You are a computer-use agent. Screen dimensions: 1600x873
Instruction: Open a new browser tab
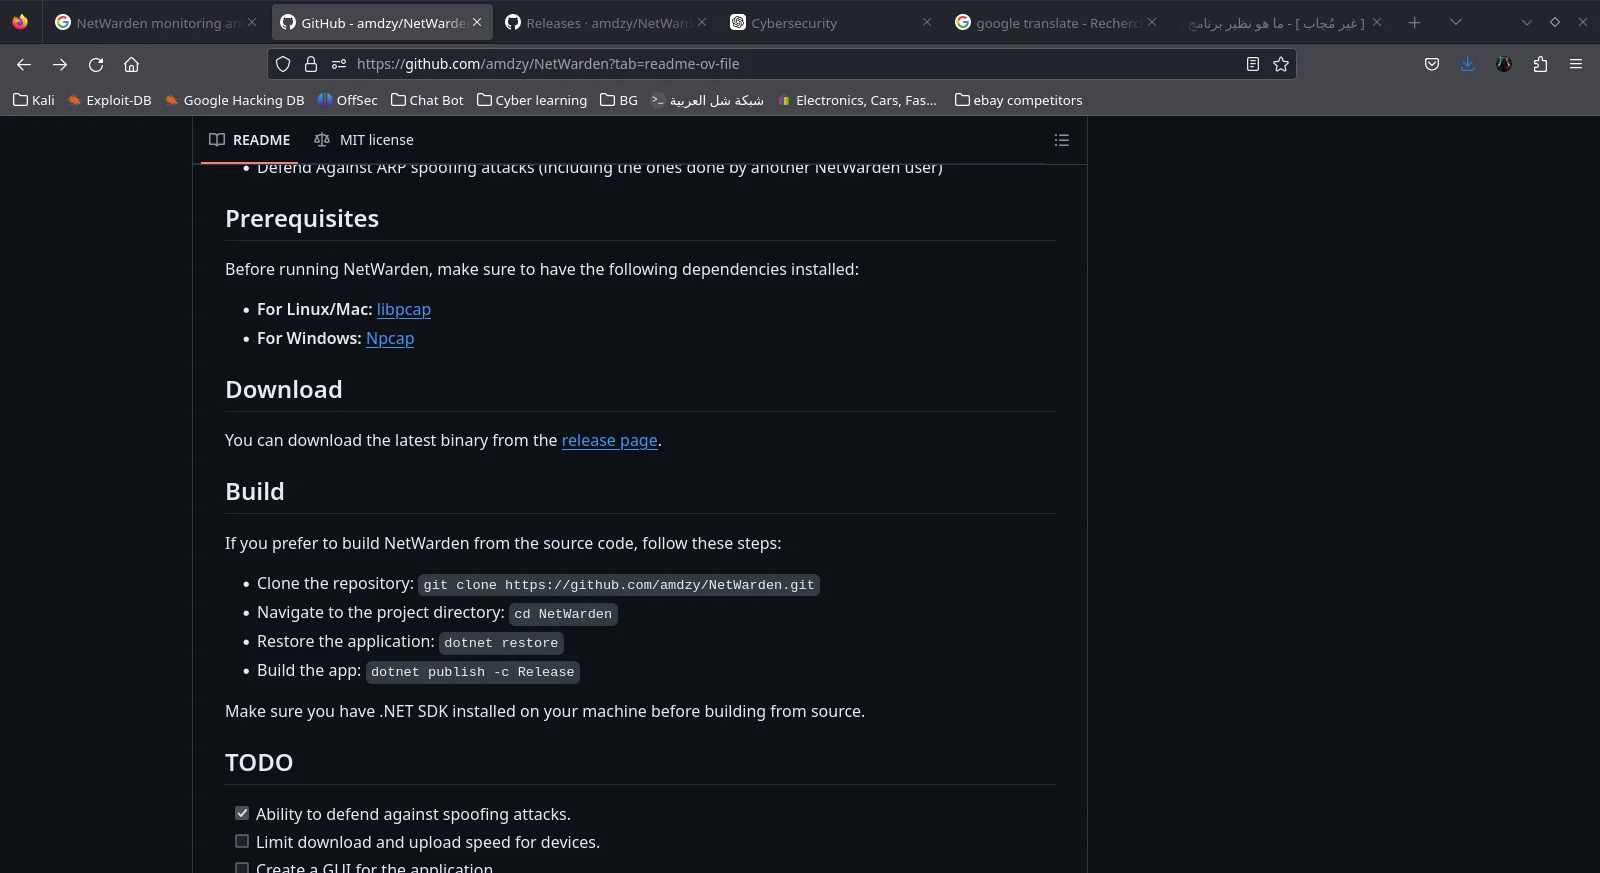1414,22
